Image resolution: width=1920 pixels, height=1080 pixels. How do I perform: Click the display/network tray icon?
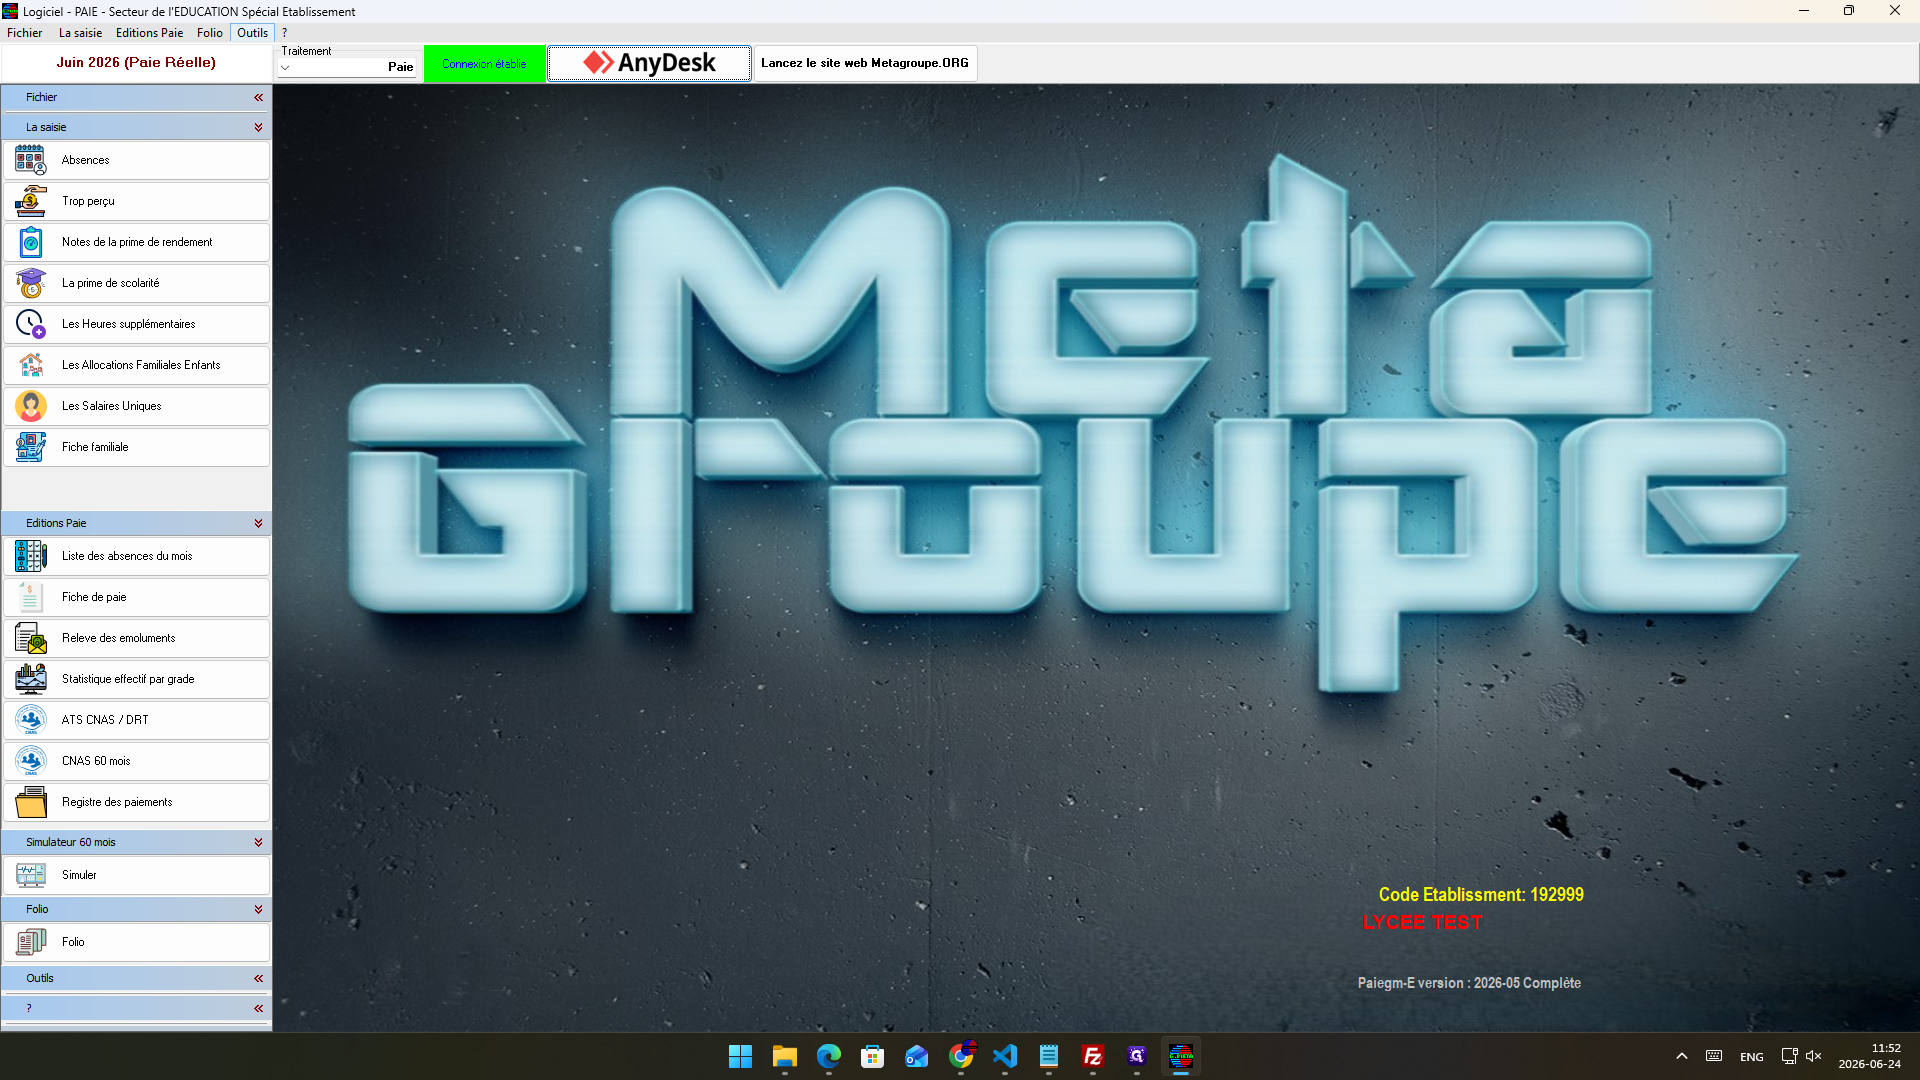pos(1790,1056)
